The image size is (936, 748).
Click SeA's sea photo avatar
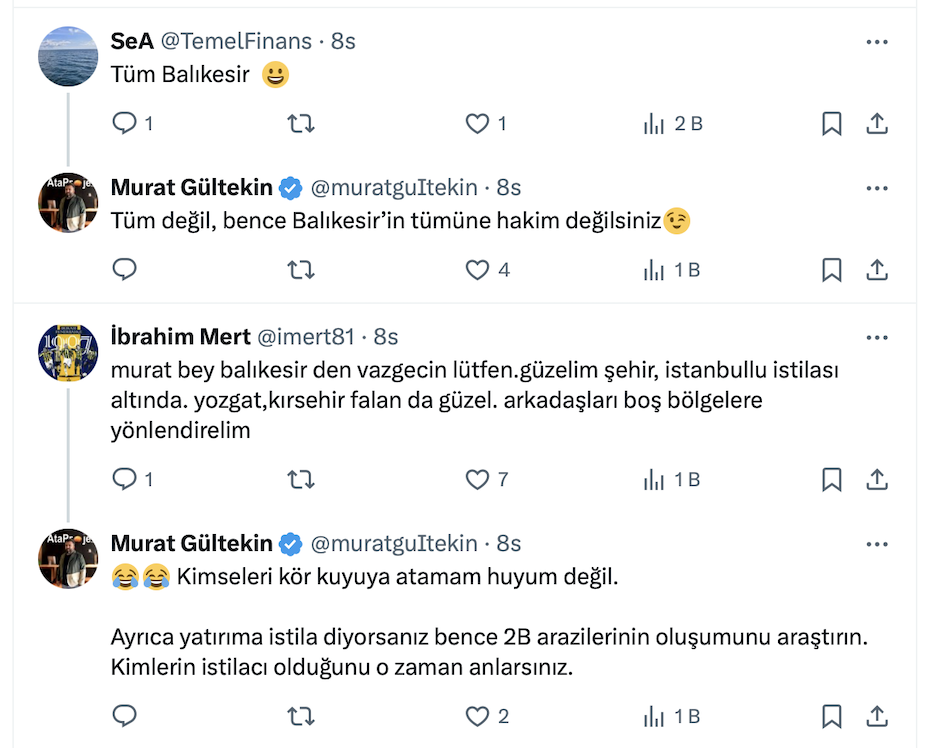68,56
